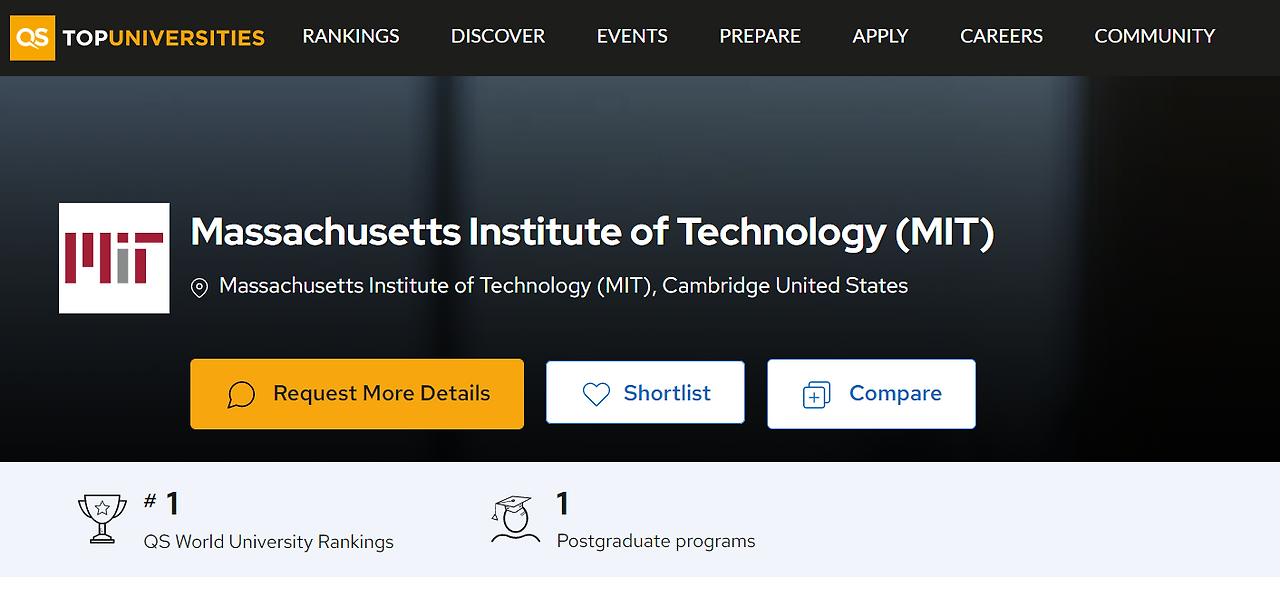Click the location pin icon
The height and width of the screenshot is (606, 1280).
(199, 288)
